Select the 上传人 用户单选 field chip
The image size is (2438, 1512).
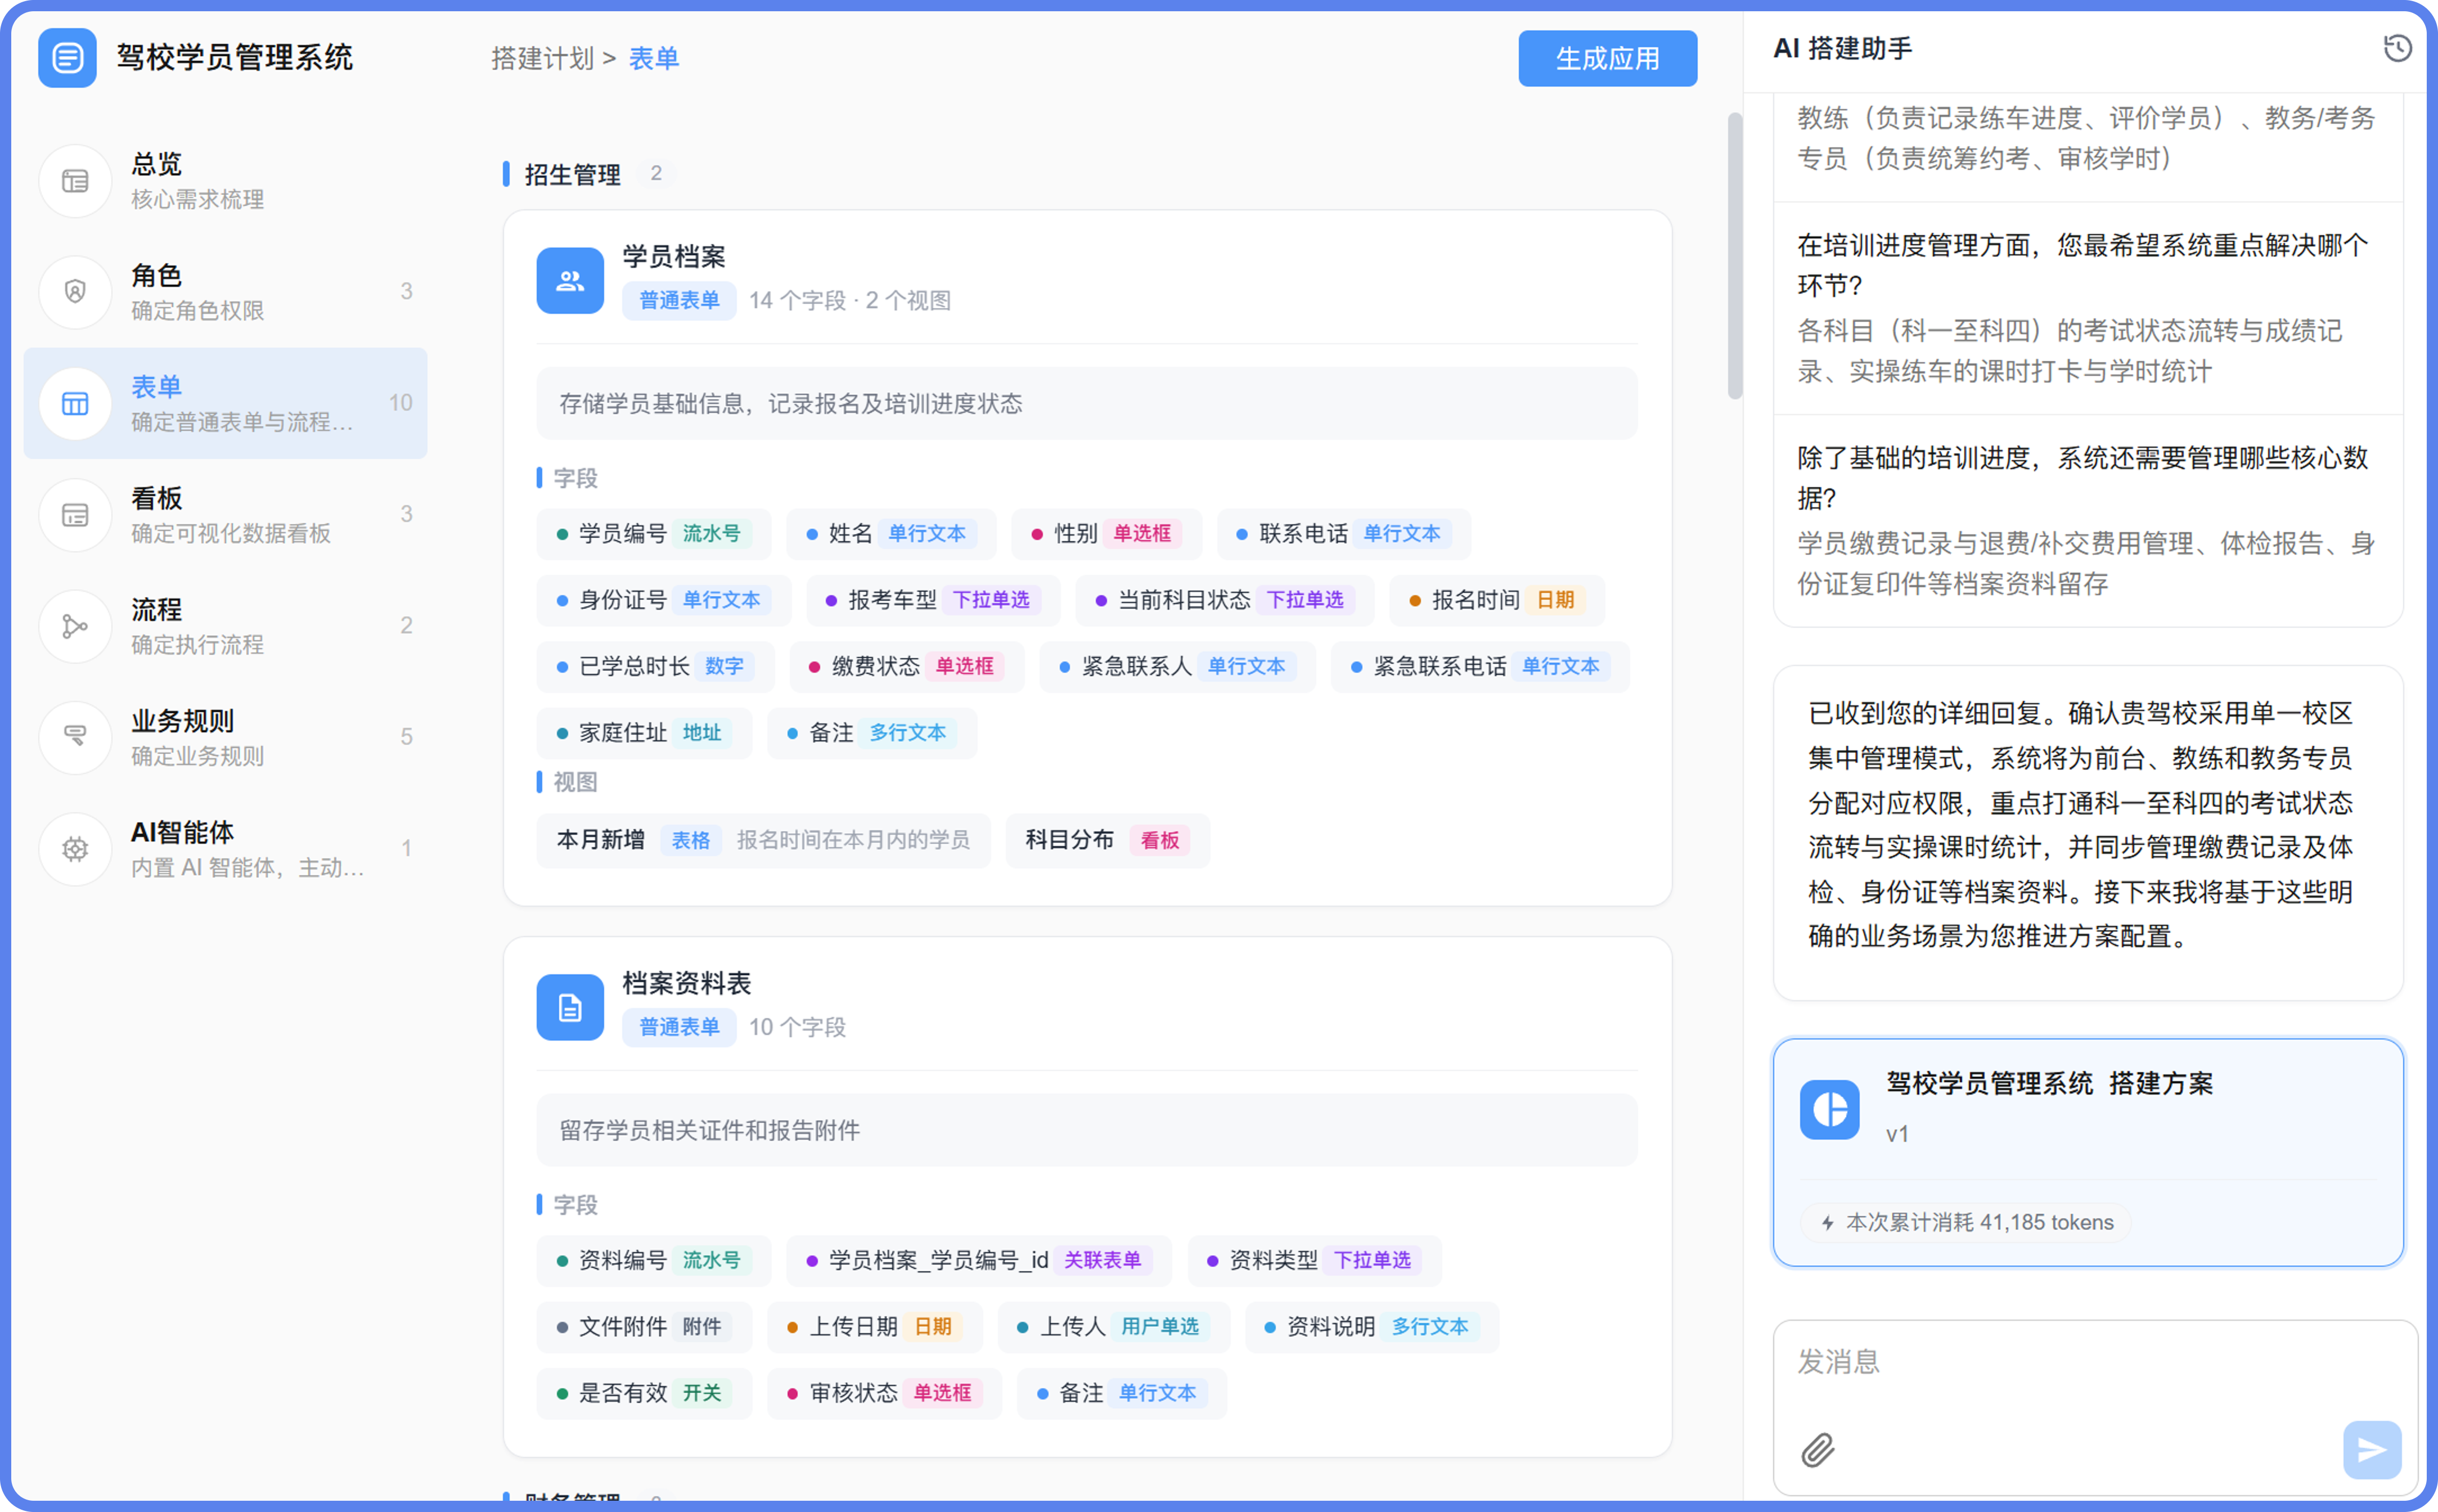1114,1327
